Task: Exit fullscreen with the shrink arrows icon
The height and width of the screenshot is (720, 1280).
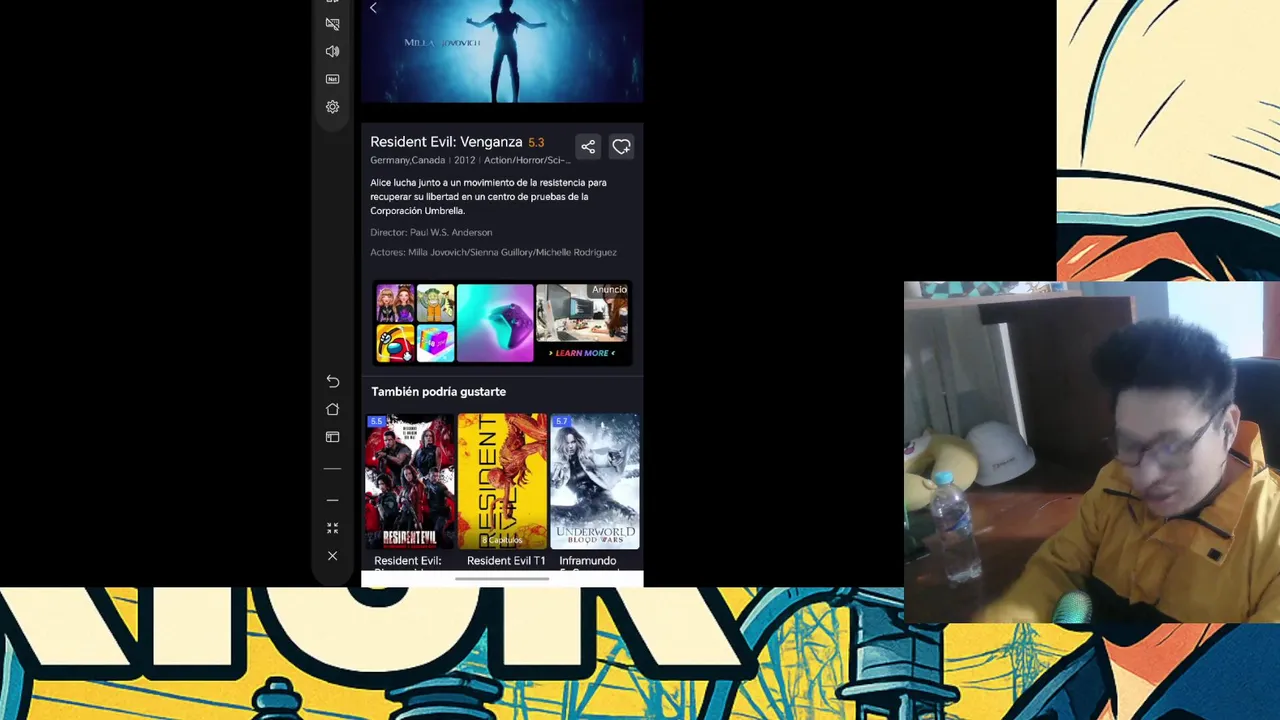Action: (x=332, y=528)
